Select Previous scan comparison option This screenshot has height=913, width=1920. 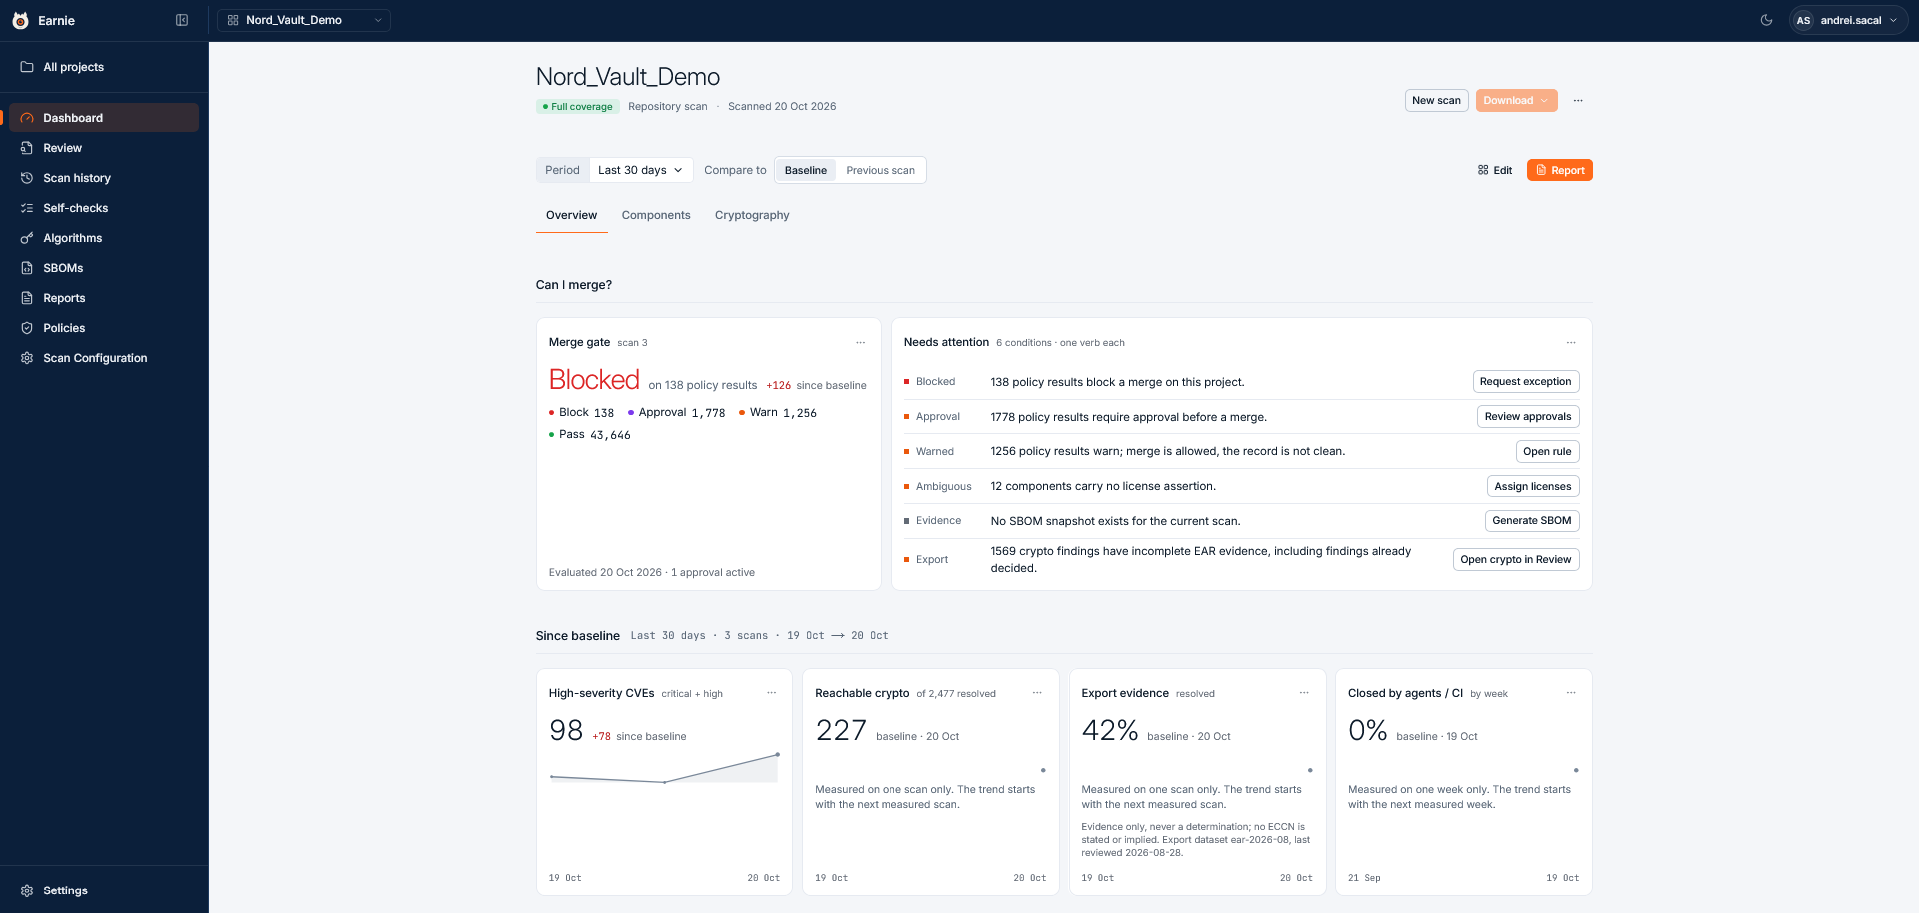click(880, 170)
